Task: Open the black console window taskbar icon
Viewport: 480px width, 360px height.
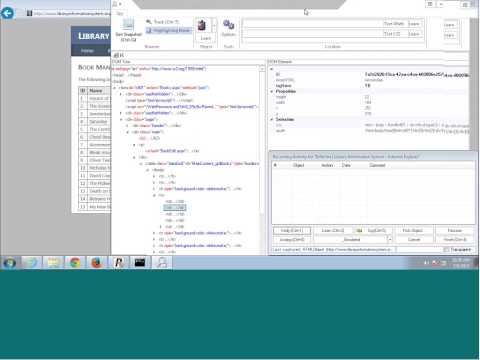Action: [140, 263]
